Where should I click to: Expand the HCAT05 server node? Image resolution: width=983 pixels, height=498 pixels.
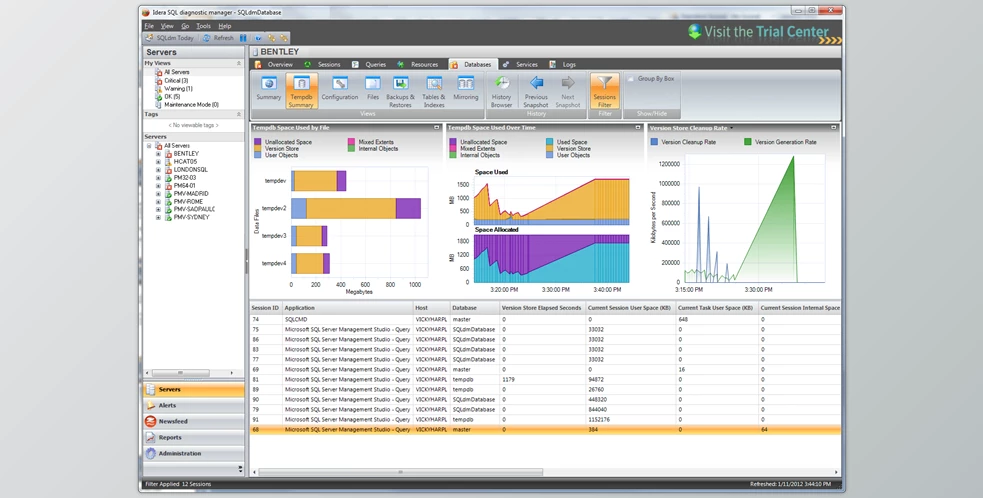(158, 162)
